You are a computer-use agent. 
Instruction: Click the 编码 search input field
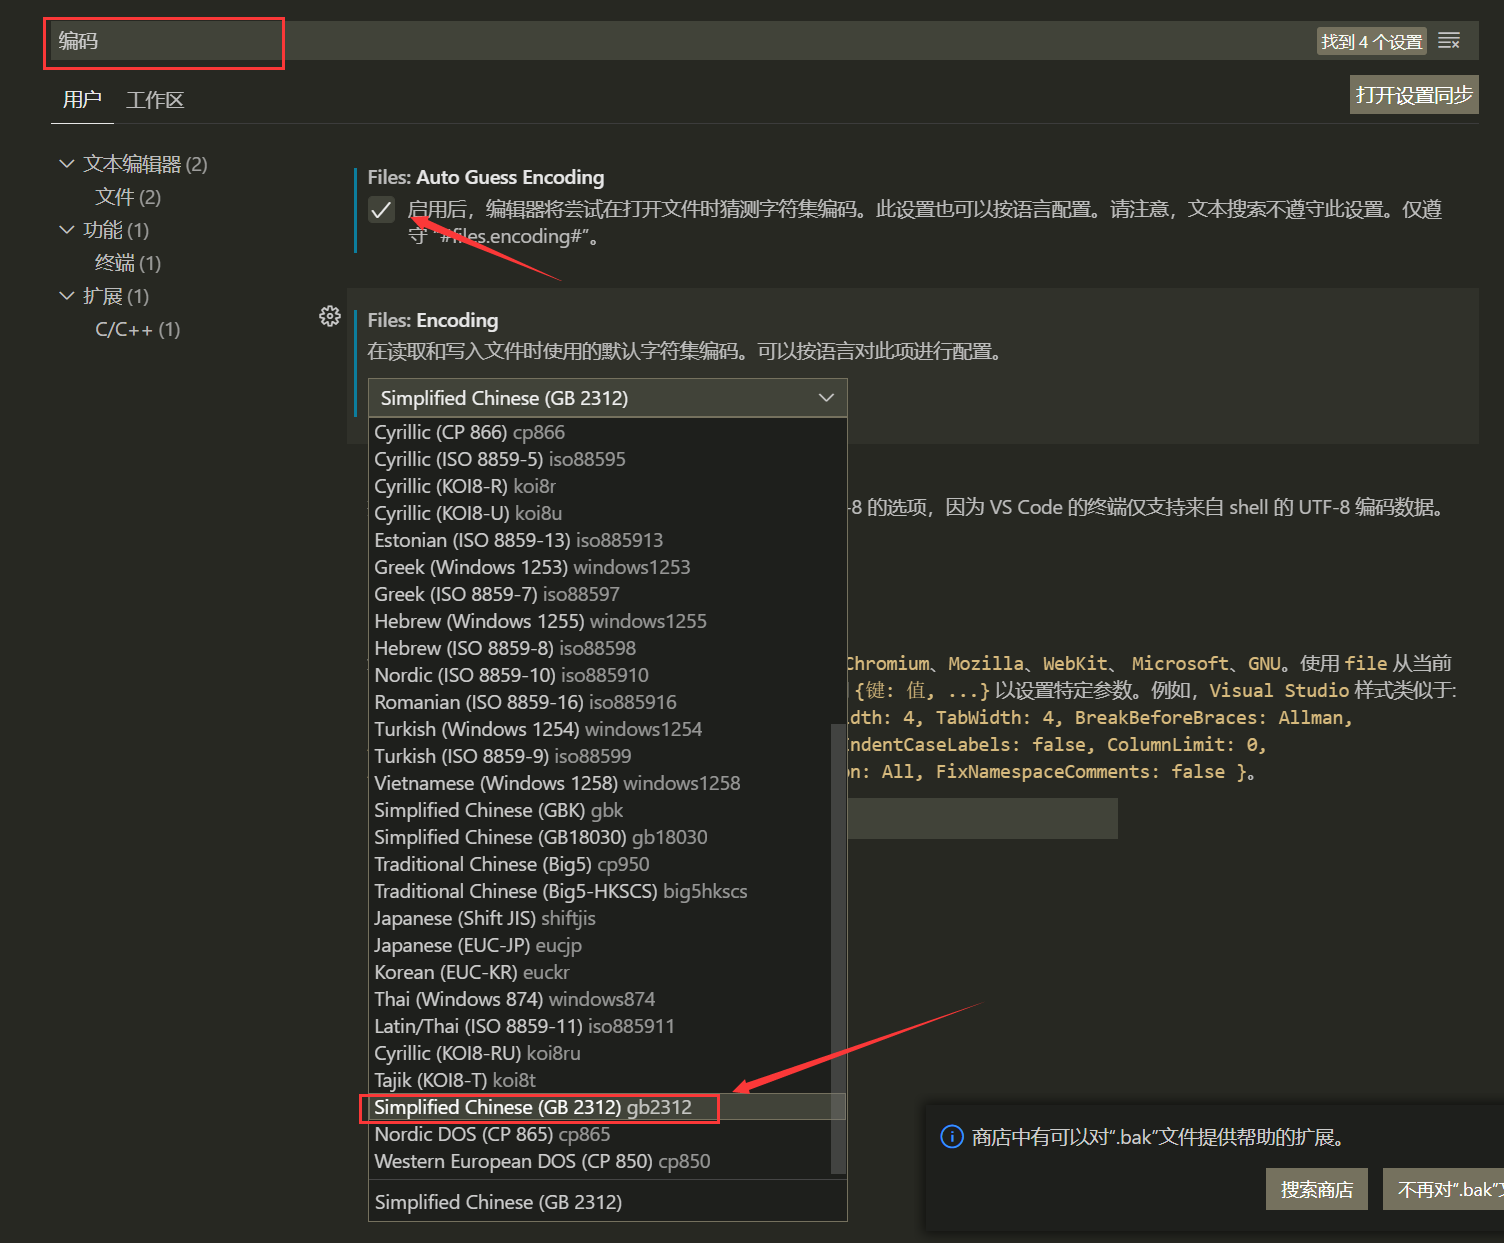pos(163,41)
